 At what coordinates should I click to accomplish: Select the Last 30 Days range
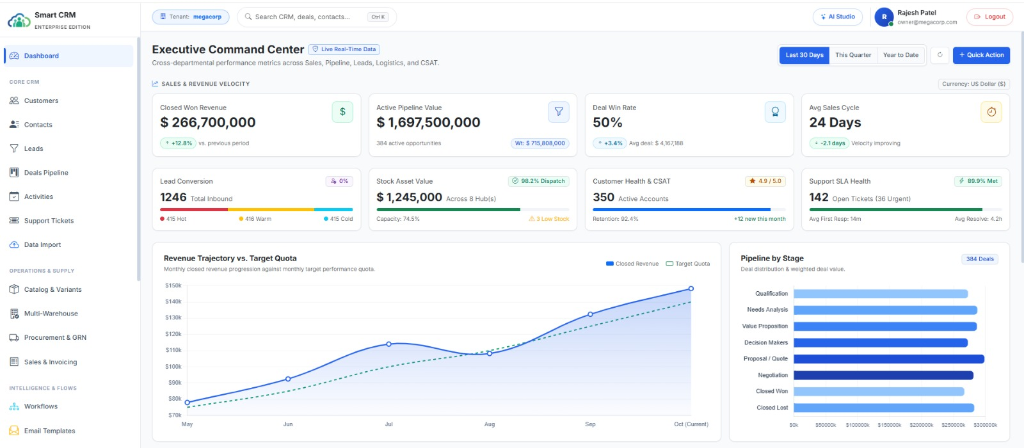804,56
